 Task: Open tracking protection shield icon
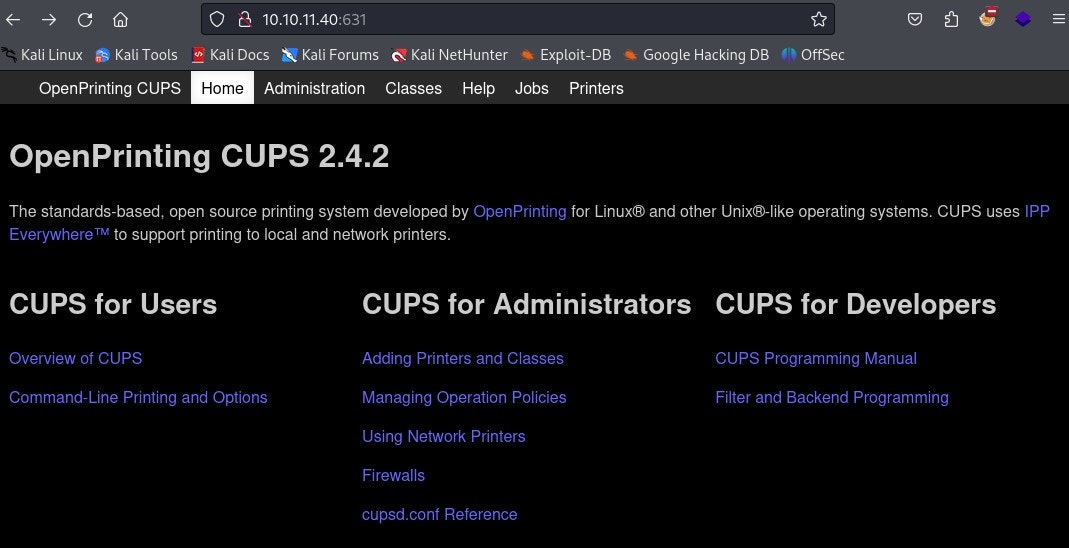217,19
